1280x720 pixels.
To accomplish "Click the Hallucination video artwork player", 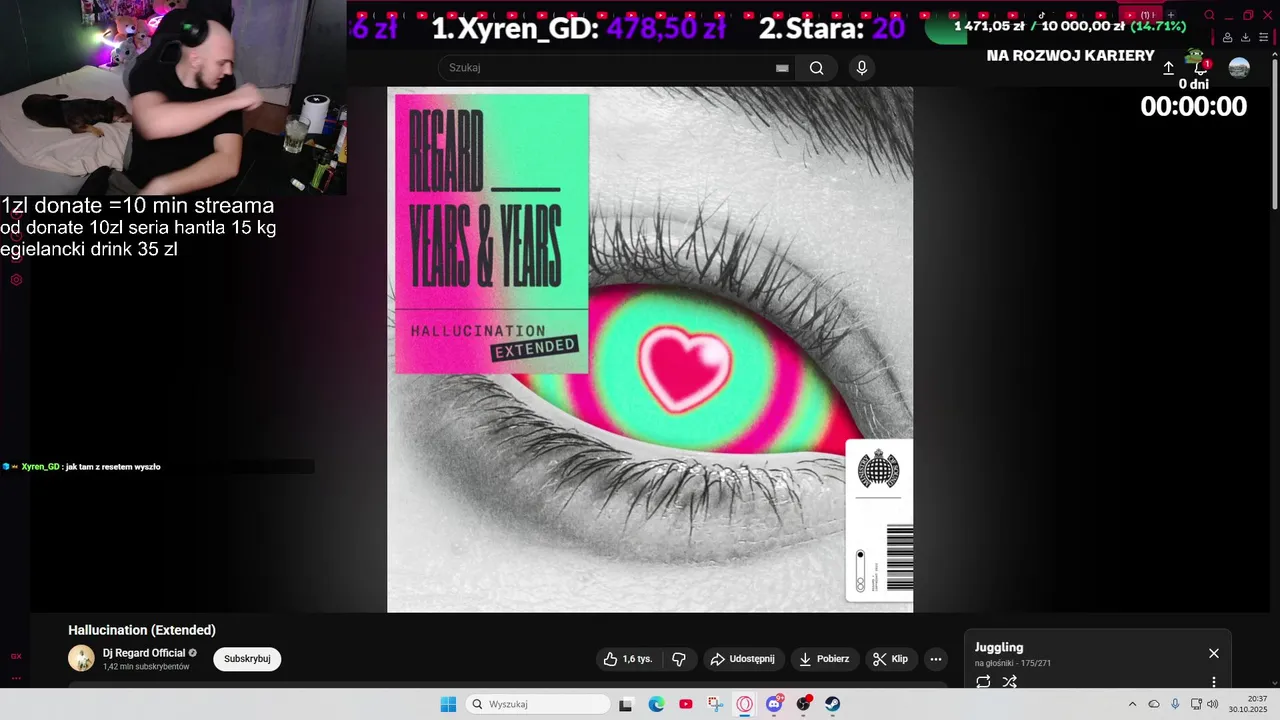I will 650,349.
